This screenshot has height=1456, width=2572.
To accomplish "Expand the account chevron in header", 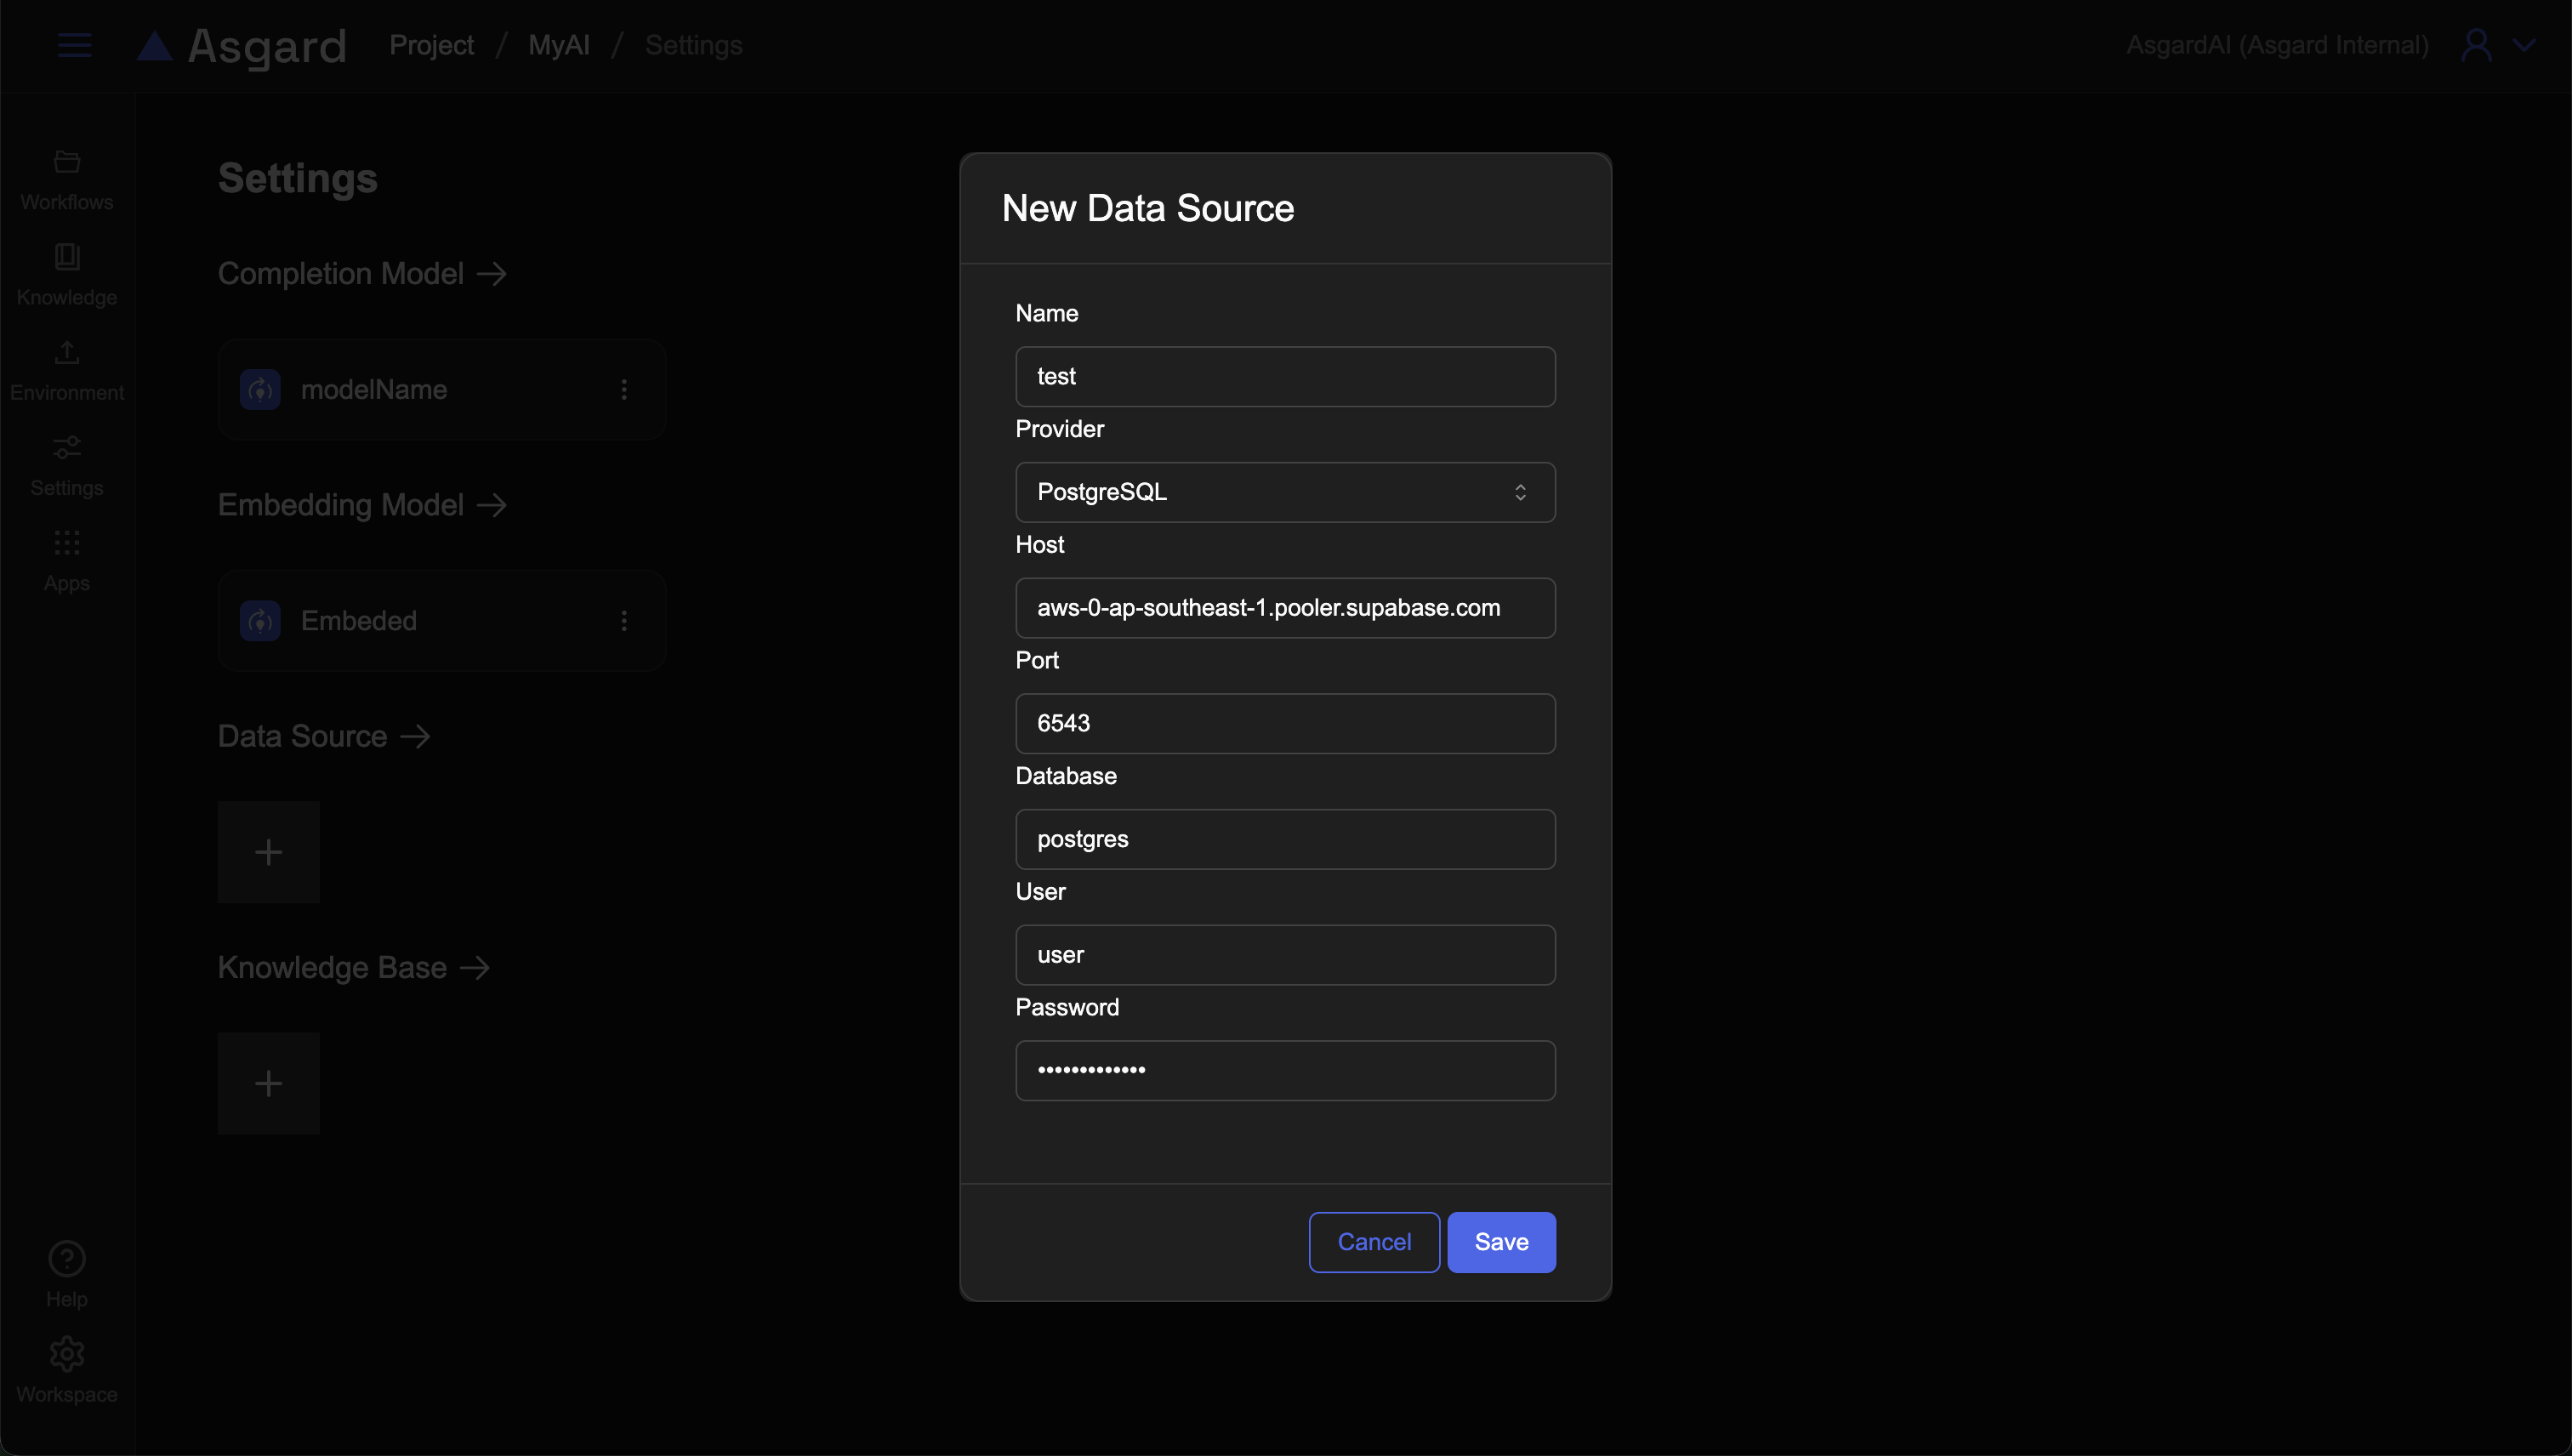I will (2524, 45).
